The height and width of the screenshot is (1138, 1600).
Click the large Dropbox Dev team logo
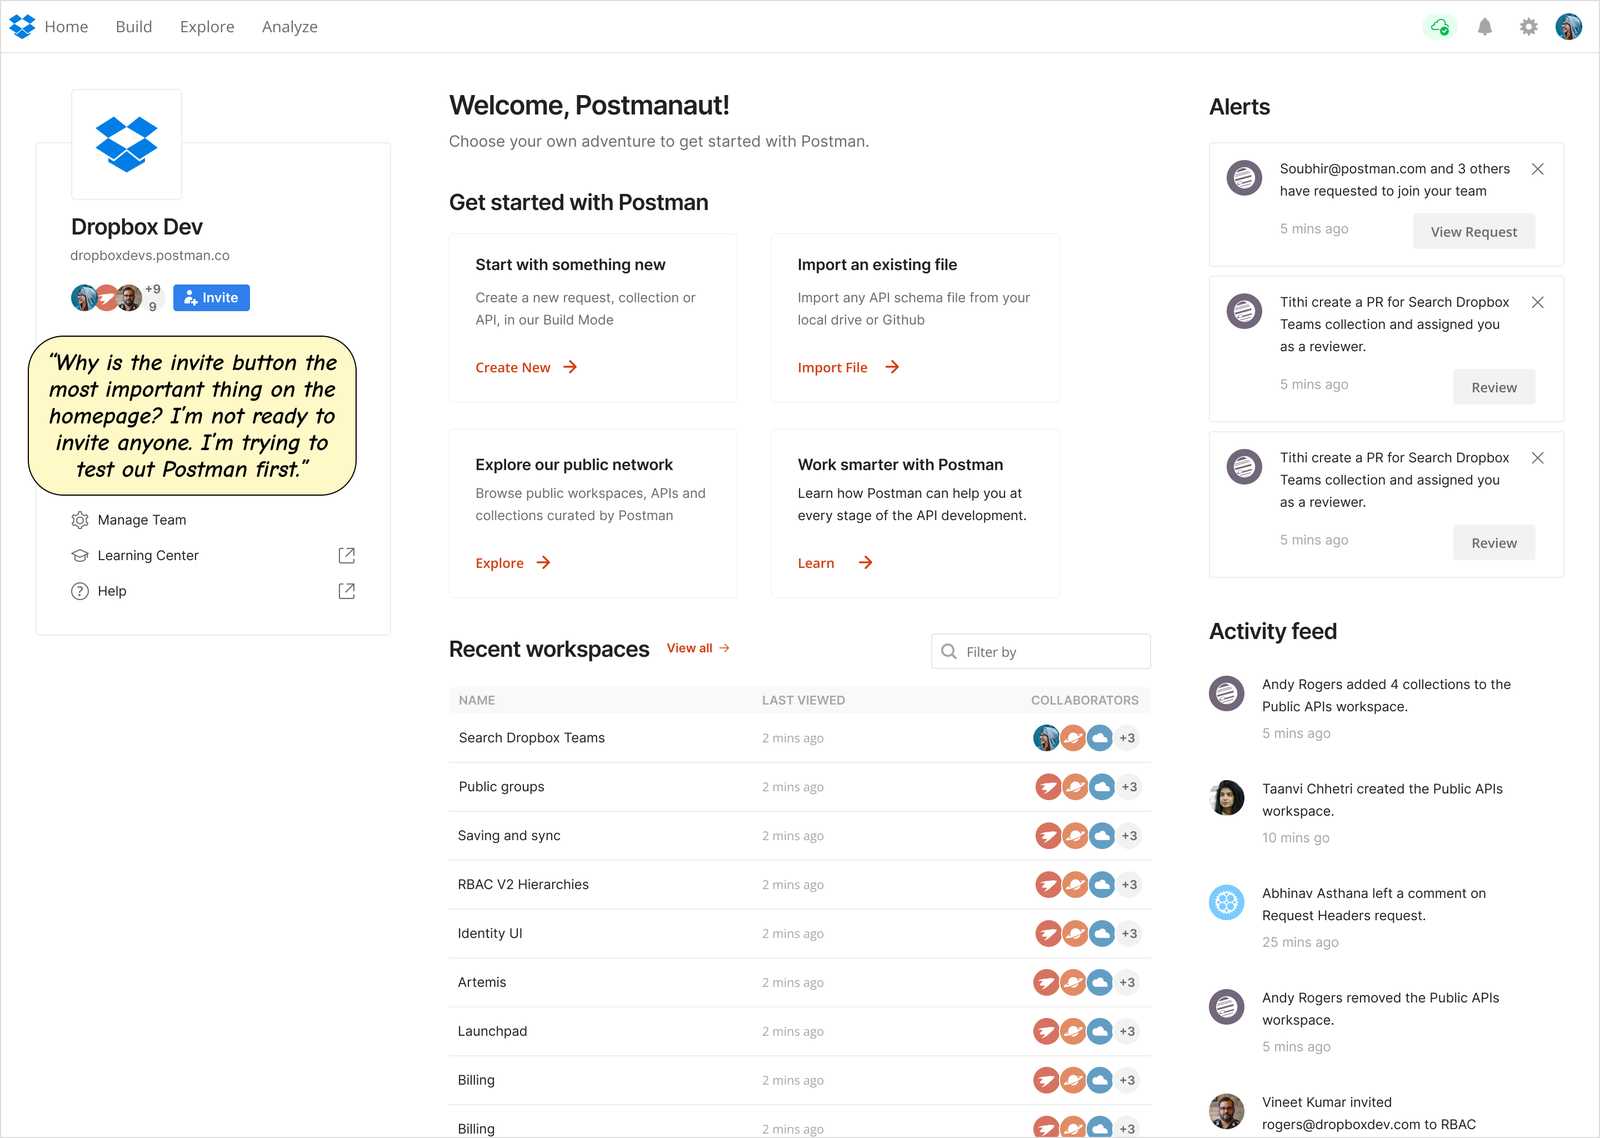[127, 144]
